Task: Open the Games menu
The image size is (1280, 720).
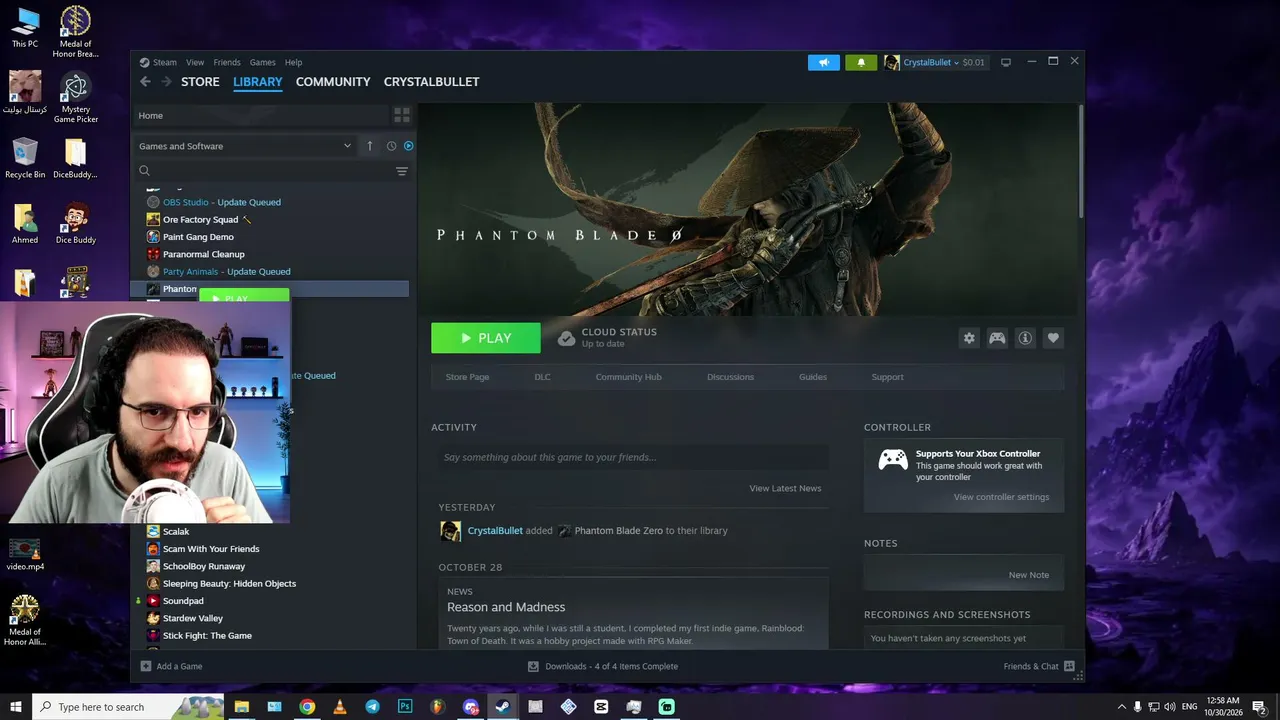Action: pyautogui.click(x=263, y=62)
